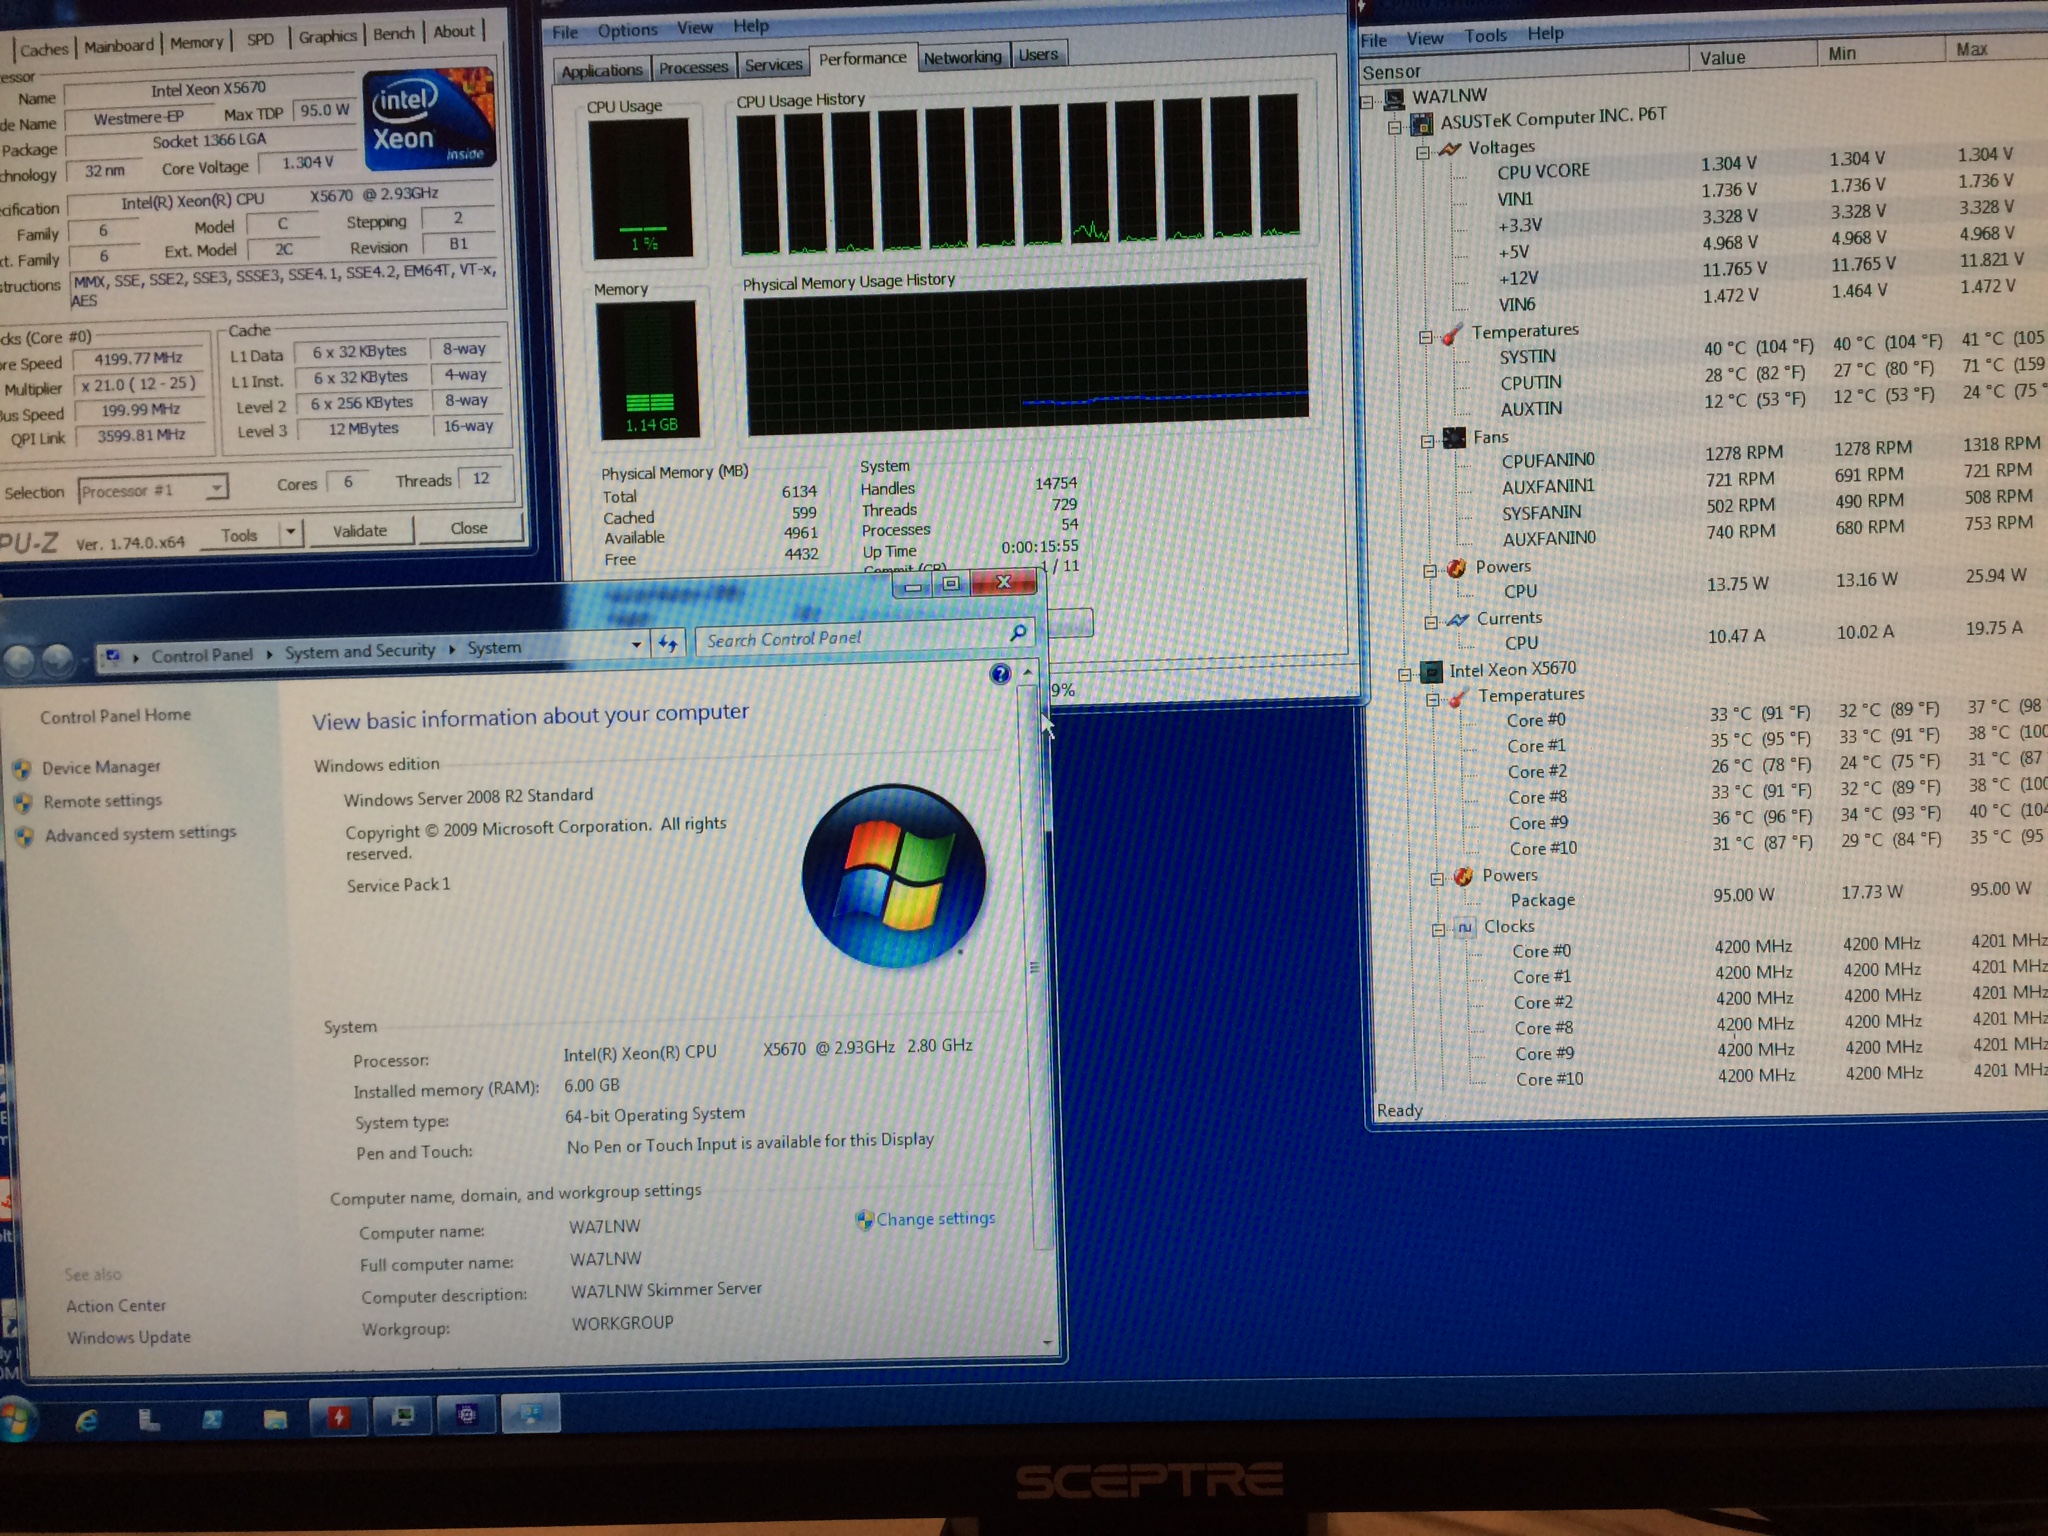
Task: Open Windows PowerShell taskbar icon
Action: (213, 1419)
